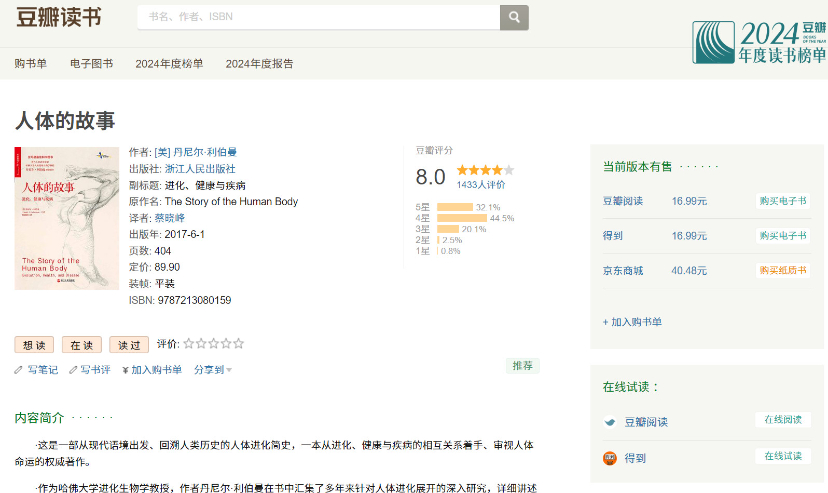Open 豆瓣阅读 link under 在线试读
This screenshot has width=828, height=493.
click(646, 422)
